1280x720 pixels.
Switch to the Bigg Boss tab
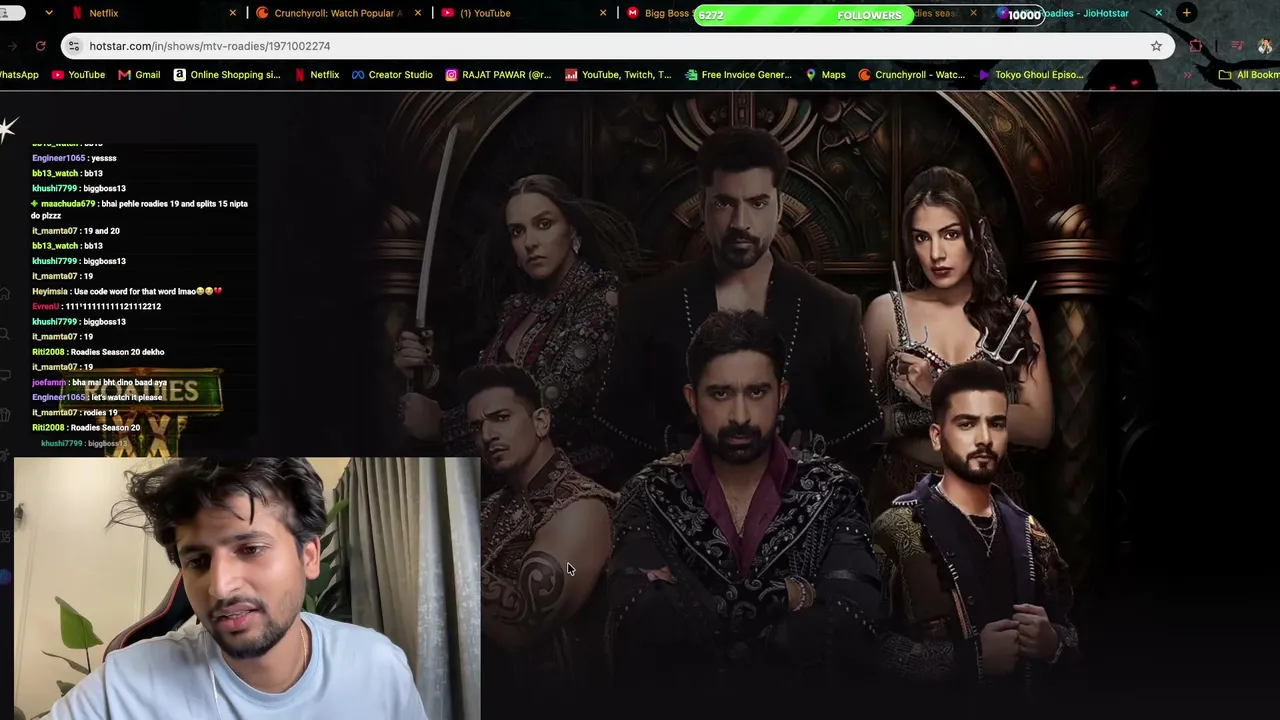tap(660, 13)
